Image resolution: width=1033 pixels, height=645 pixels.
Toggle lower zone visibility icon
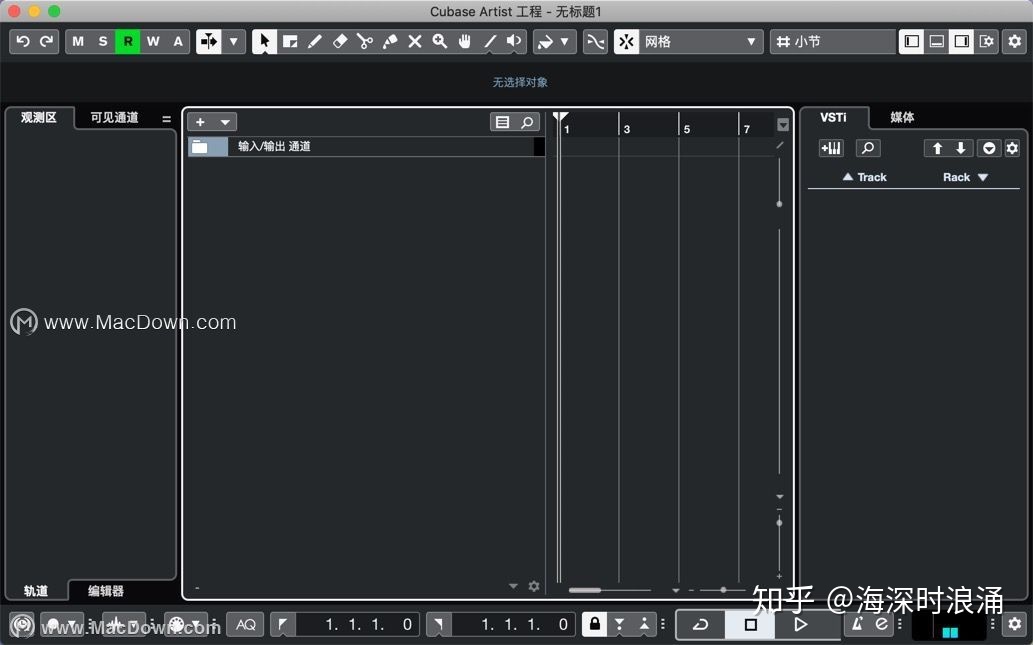937,42
